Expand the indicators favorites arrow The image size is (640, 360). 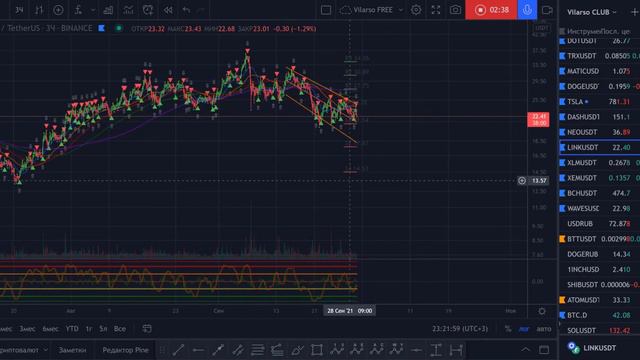(93, 10)
